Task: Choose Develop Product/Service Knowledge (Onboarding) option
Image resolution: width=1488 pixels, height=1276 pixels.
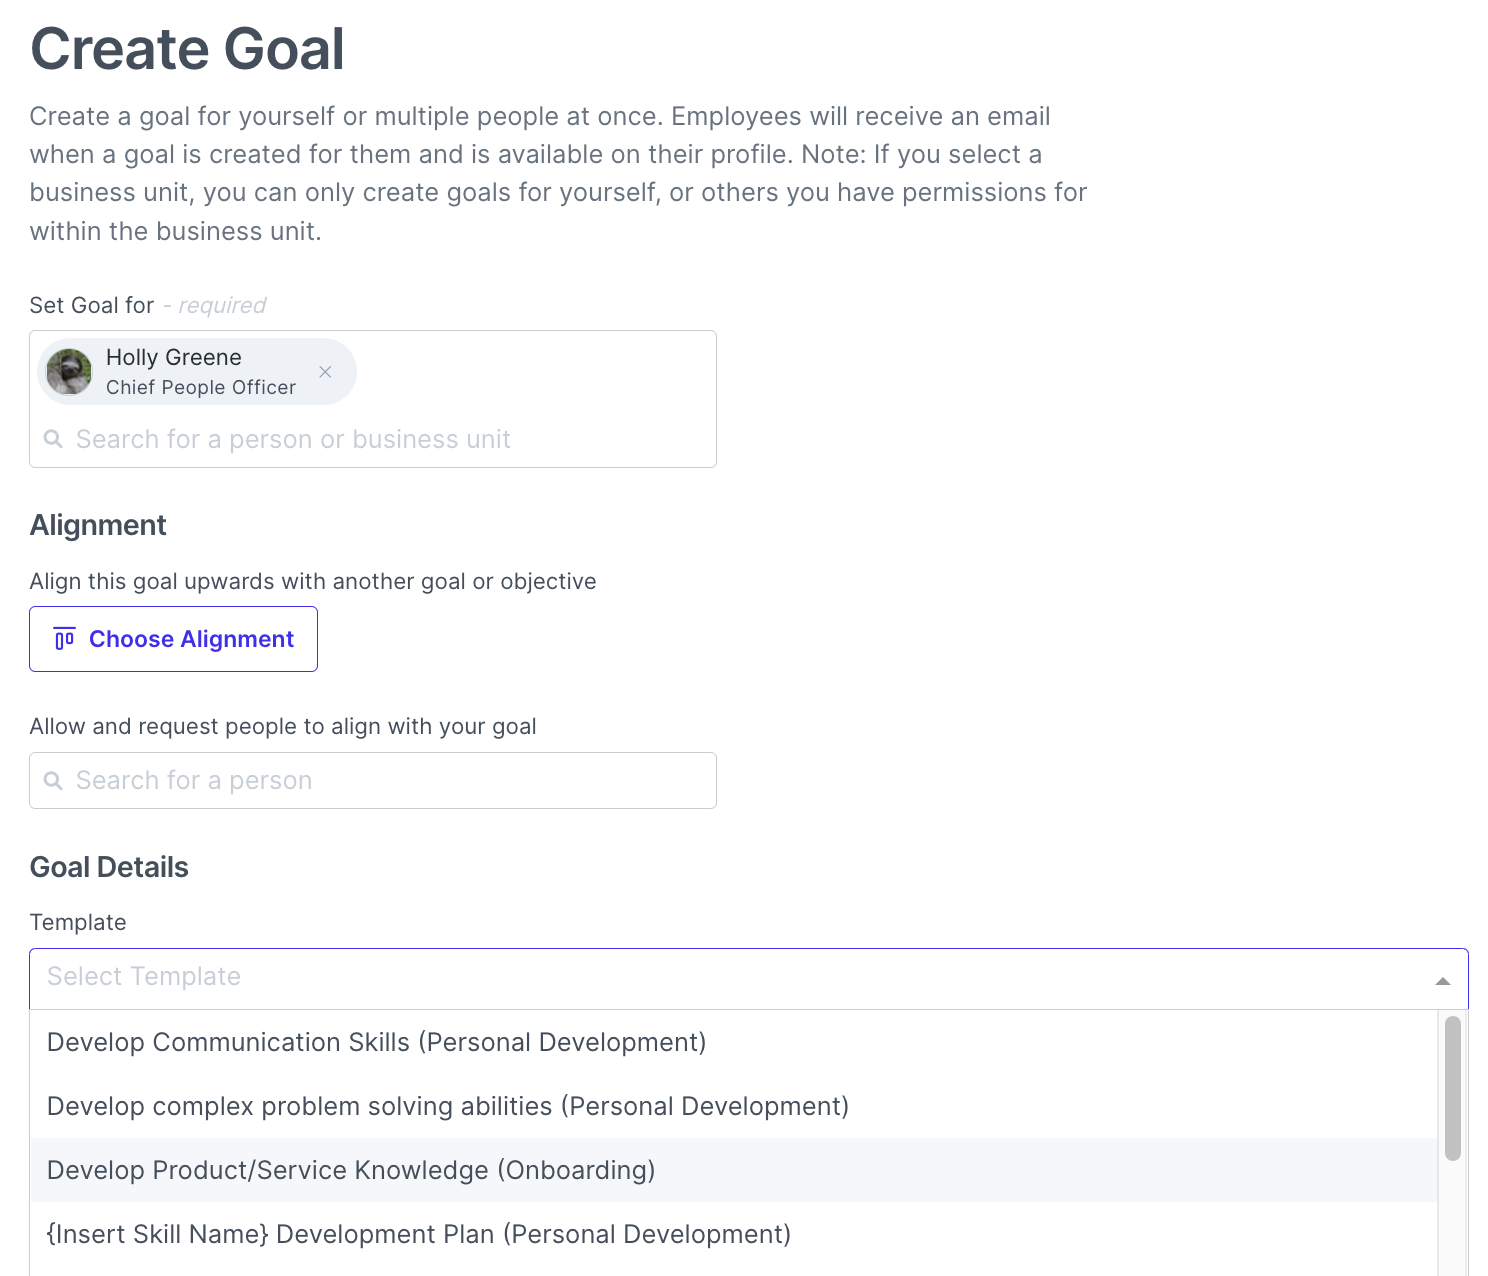Action: click(x=351, y=1170)
